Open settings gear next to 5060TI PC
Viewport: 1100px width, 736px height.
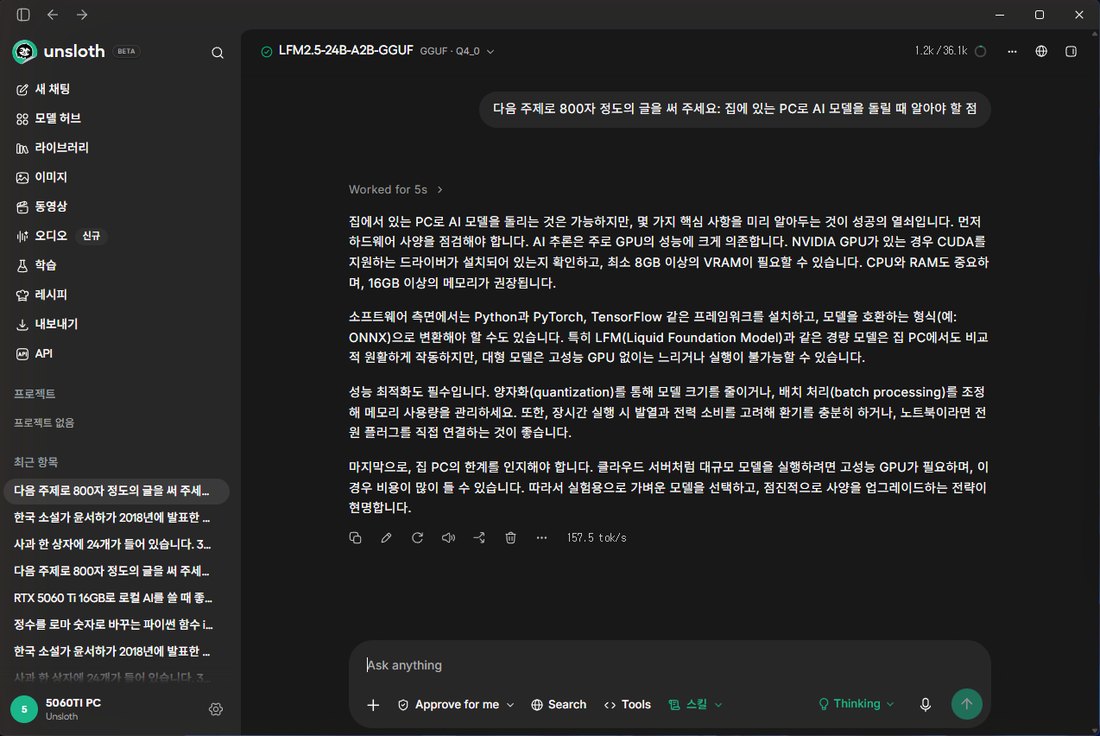pos(216,709)
